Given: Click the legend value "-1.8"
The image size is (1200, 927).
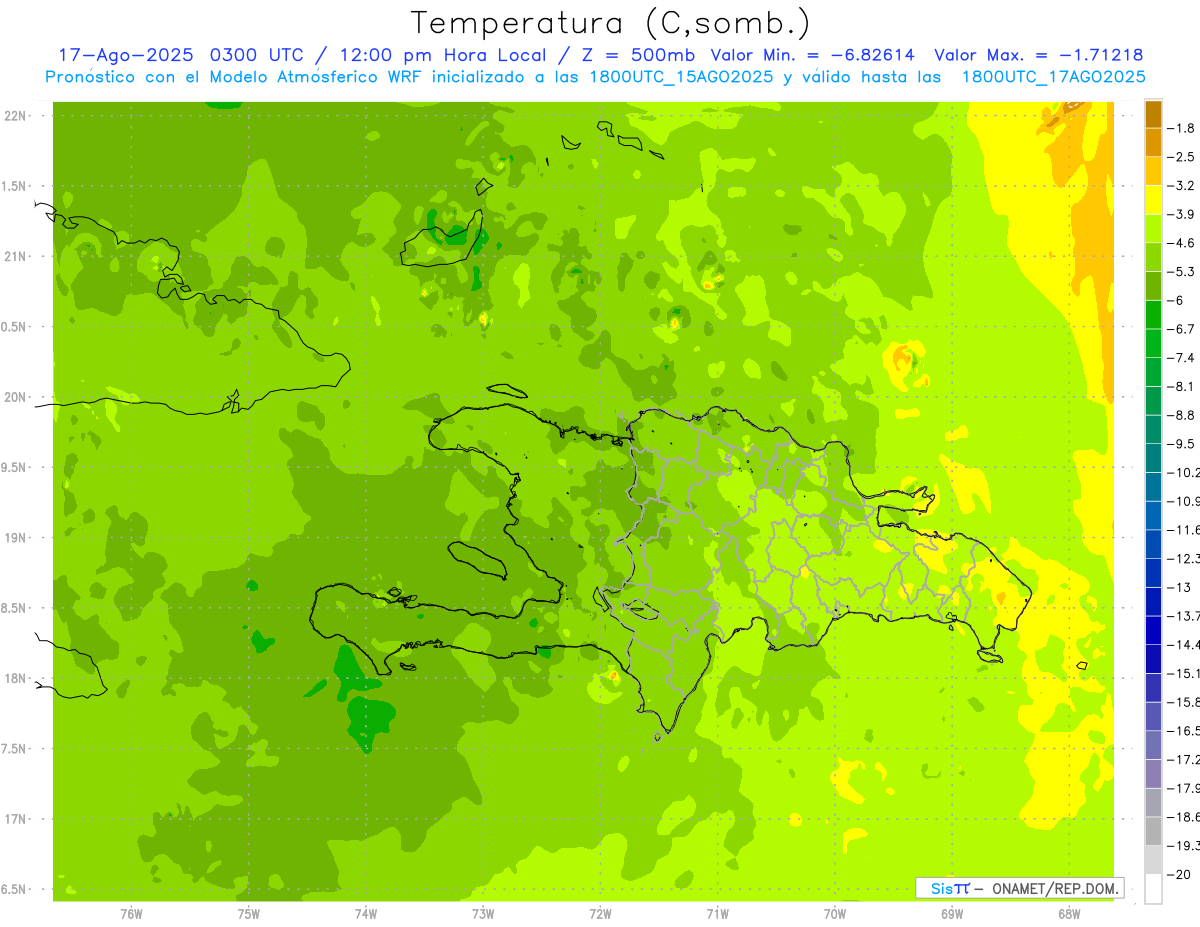Looking at the screenshot, I should (x=1182, y=128).
